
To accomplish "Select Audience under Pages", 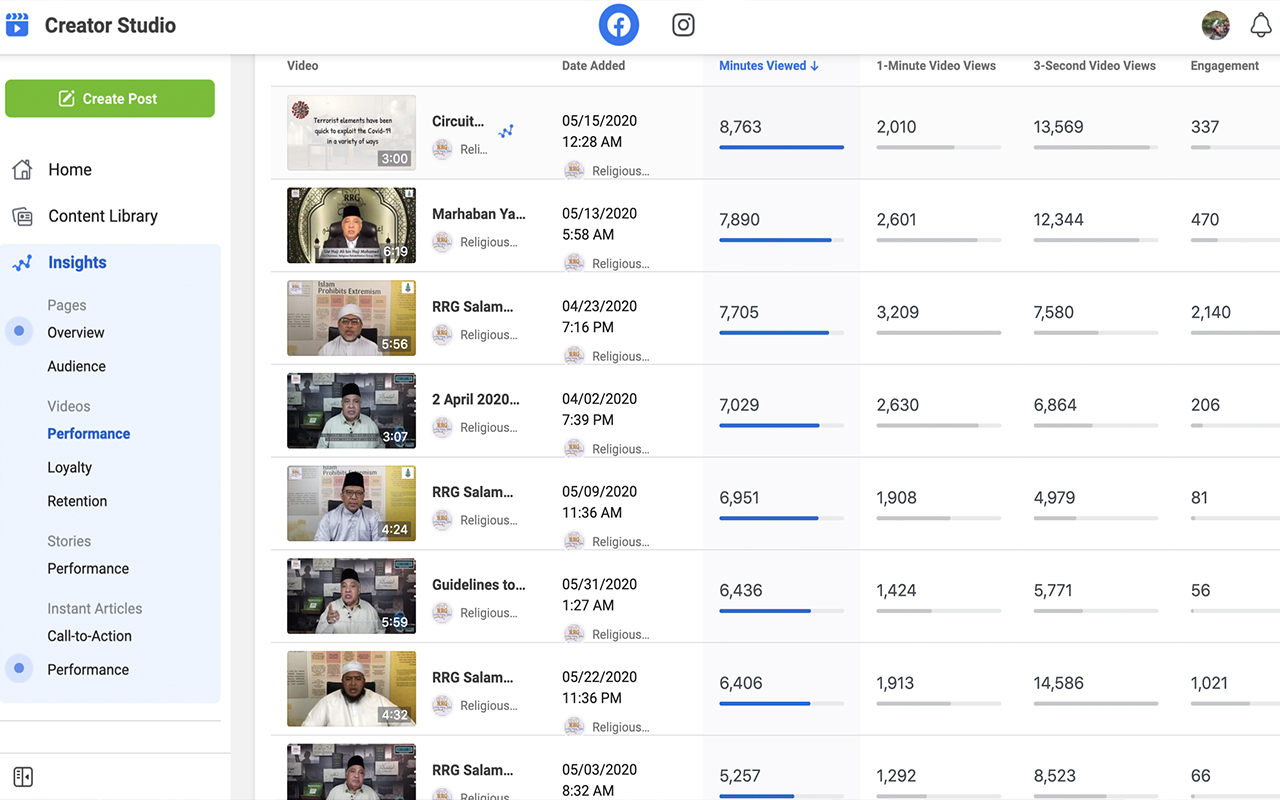I will [x=76, y=366].
